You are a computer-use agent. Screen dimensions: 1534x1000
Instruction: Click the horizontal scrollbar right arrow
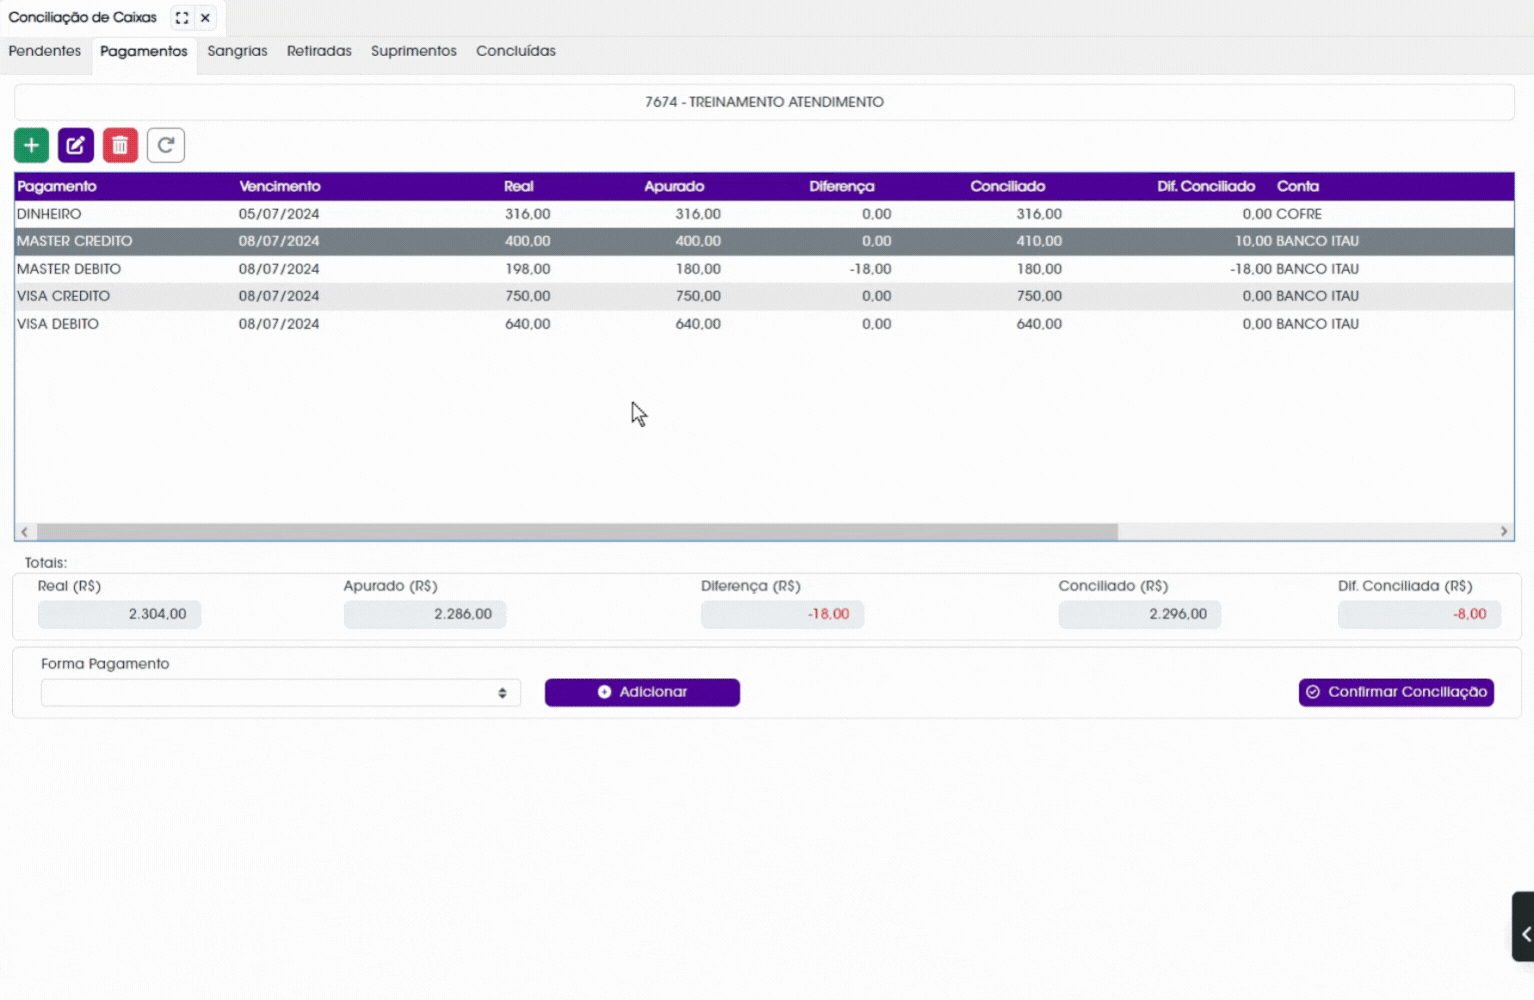[1504, 532]
